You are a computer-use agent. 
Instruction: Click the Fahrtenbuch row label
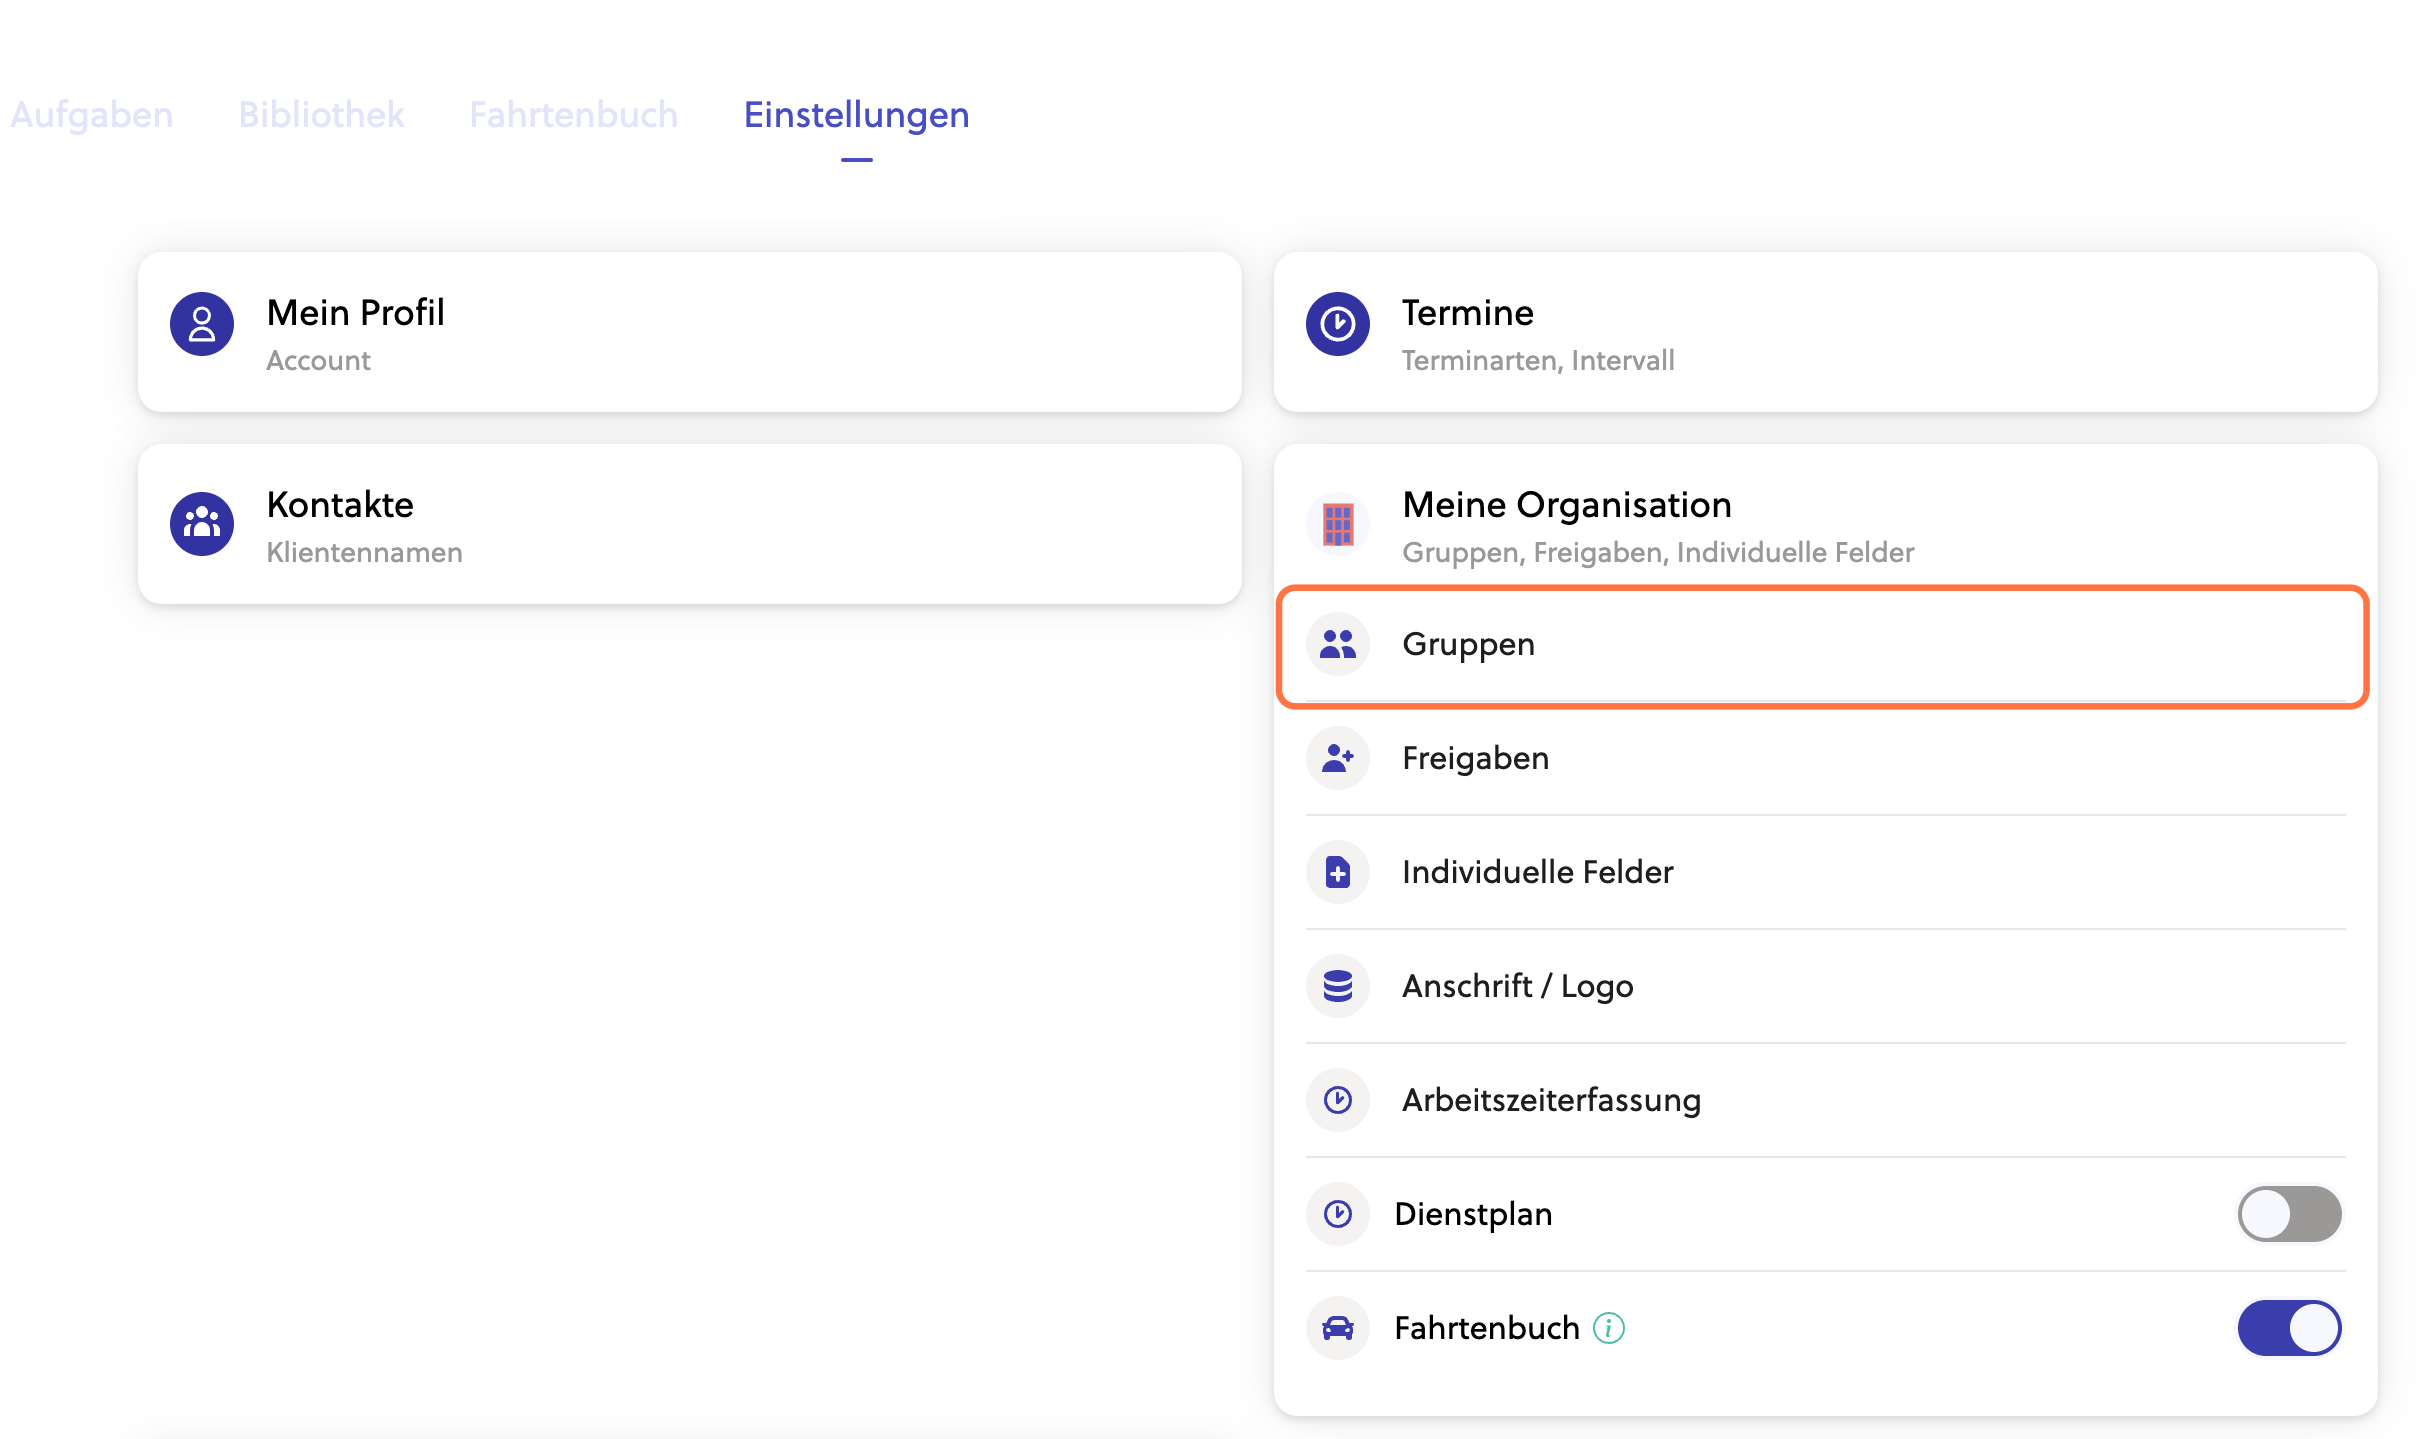(x=1487, y=1328)
